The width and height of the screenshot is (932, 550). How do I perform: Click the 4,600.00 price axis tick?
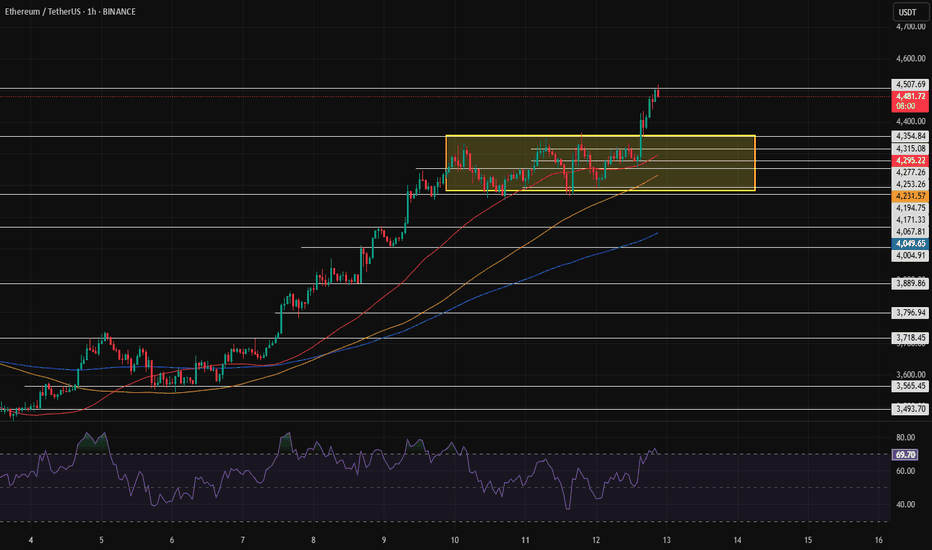pos(911,58)
